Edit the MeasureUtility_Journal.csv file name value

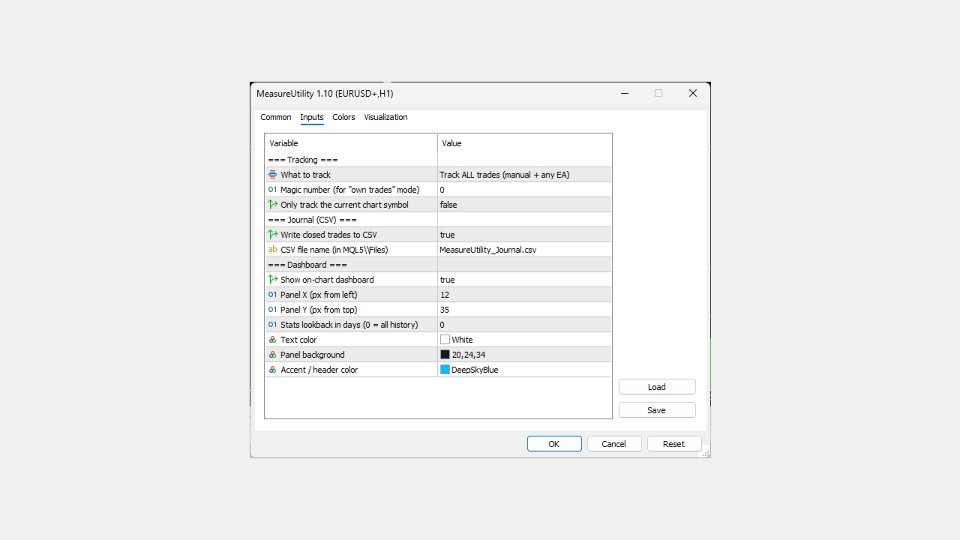pyautogui.click(x=524, y=249)
